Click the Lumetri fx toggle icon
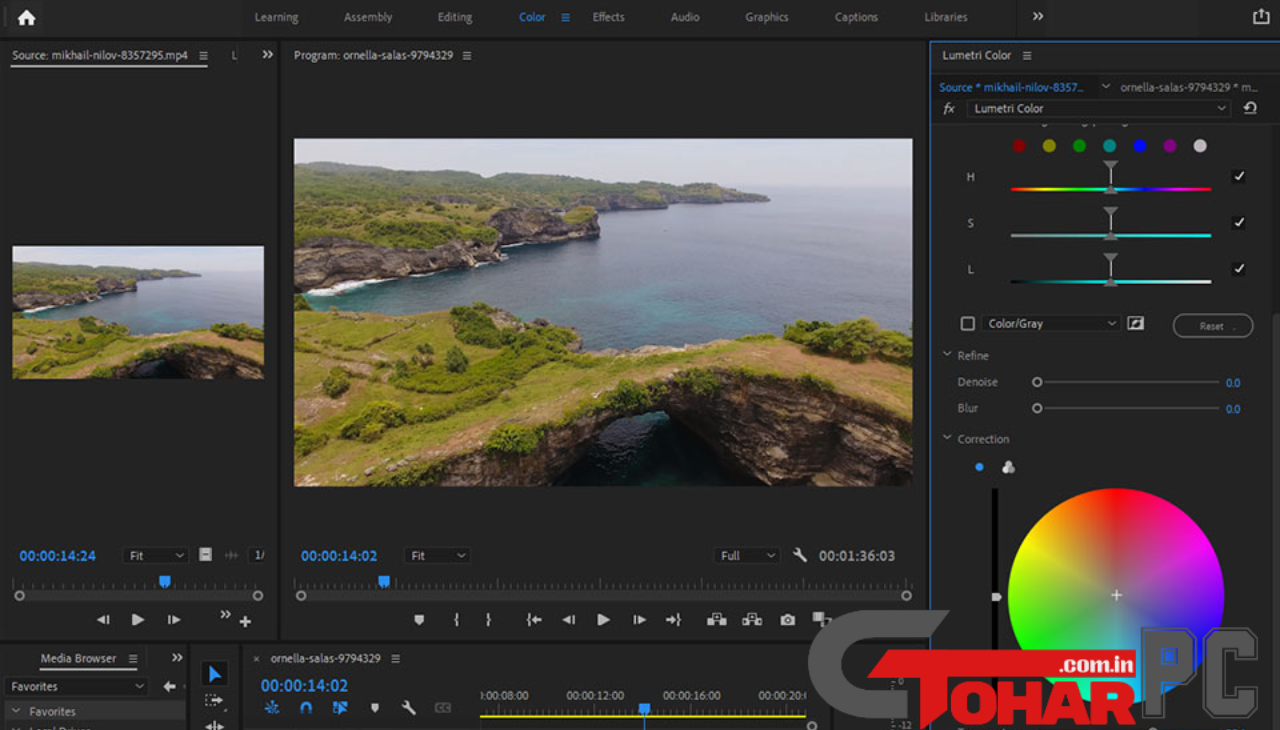Image resolution: width=1280 pixels, height=730 pixels. coord(949,108)
